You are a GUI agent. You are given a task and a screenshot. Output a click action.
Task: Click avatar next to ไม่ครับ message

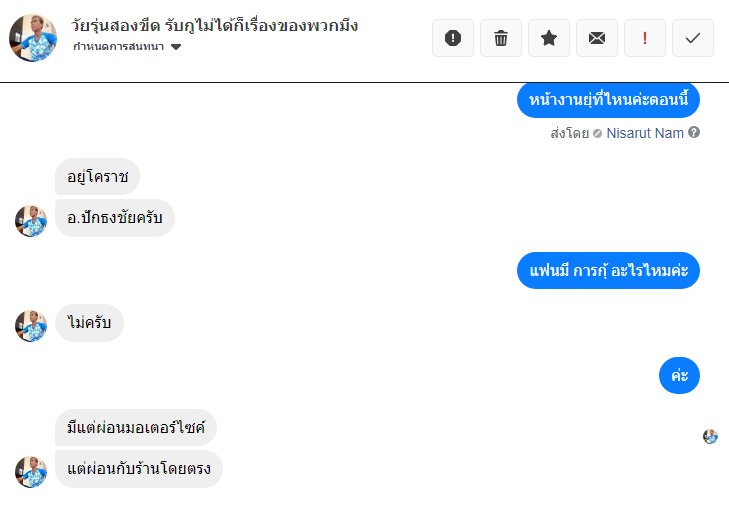tap(31, 325)
